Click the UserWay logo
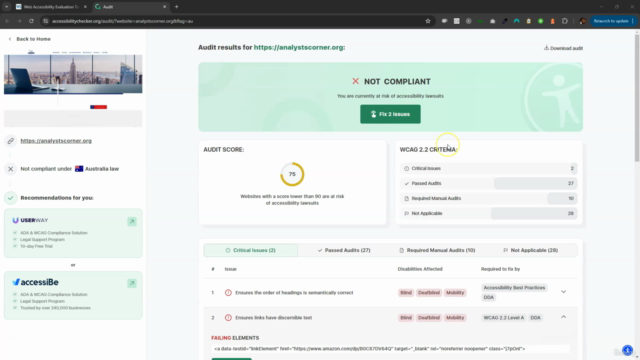This screenshot has width=640, height=360. point(30,220)
